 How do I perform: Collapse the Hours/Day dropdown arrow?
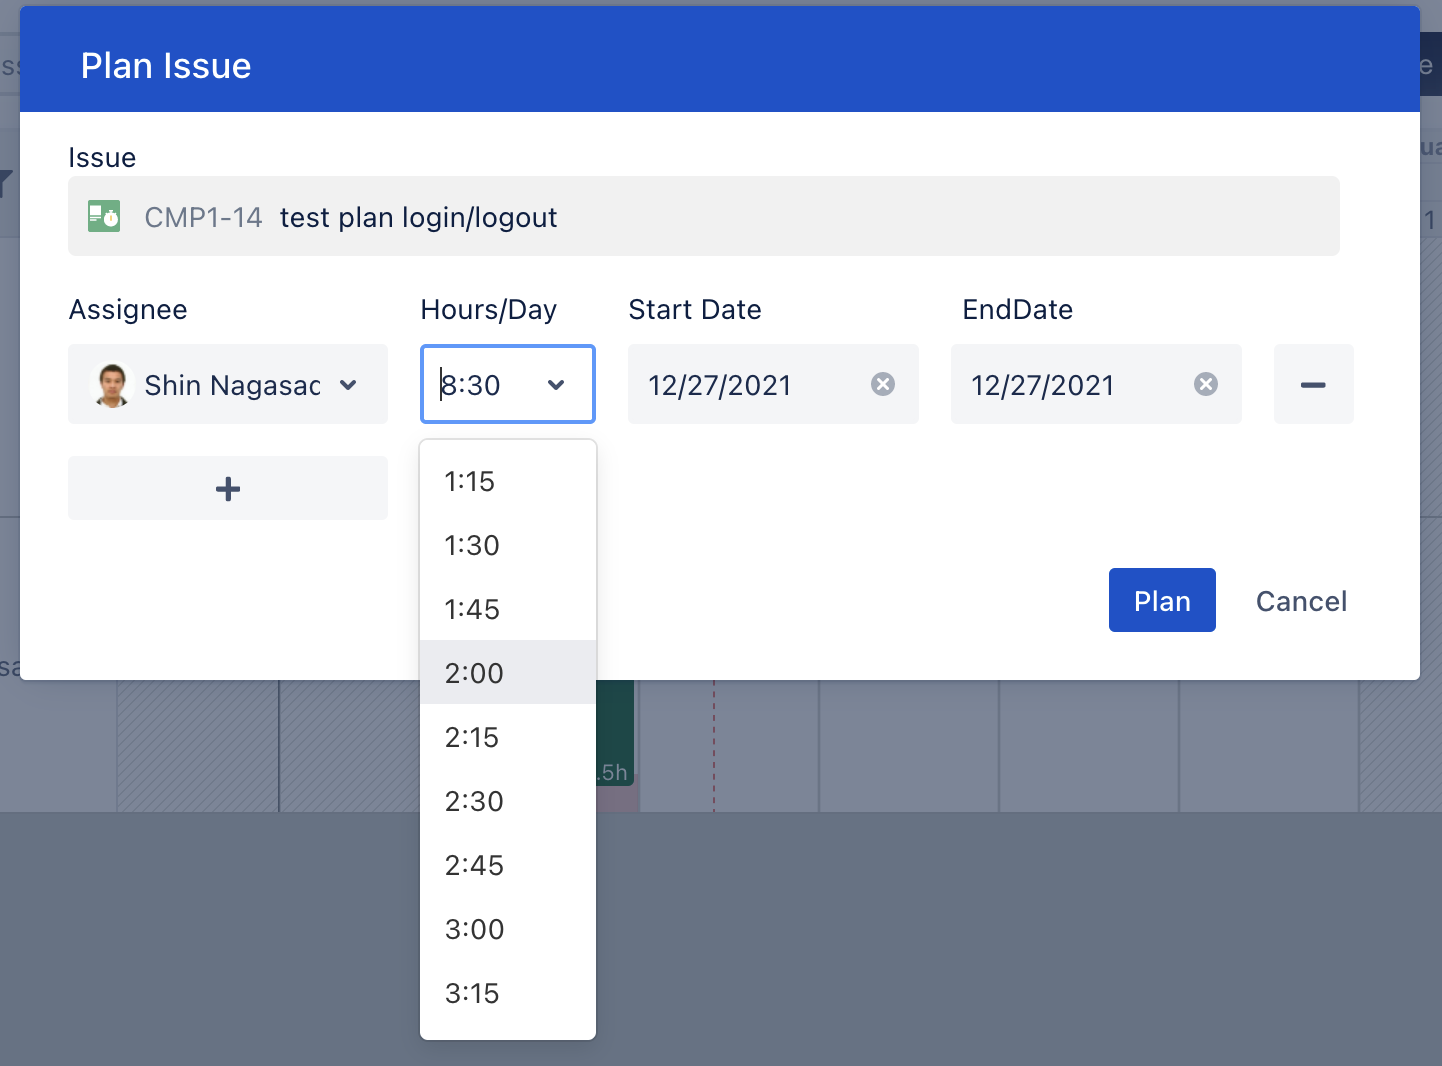pos(556,385)
